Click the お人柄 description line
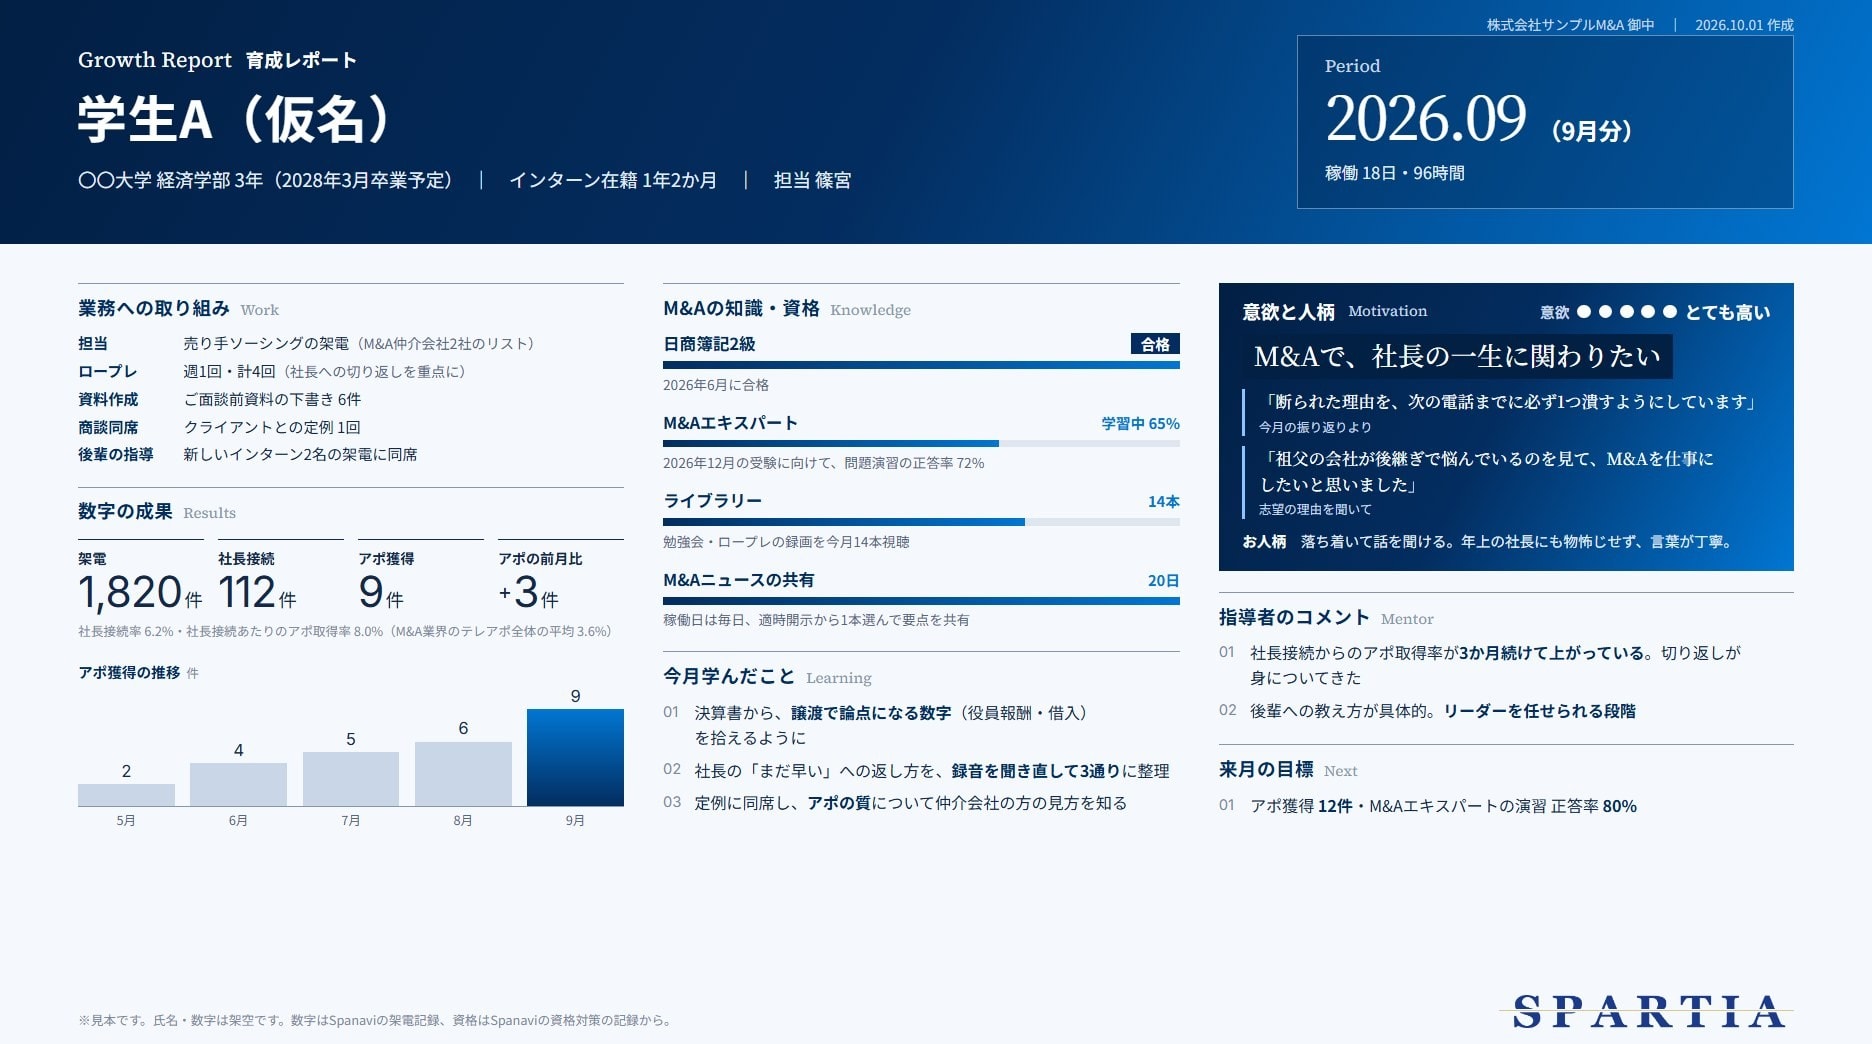 tap(1487, 541)
